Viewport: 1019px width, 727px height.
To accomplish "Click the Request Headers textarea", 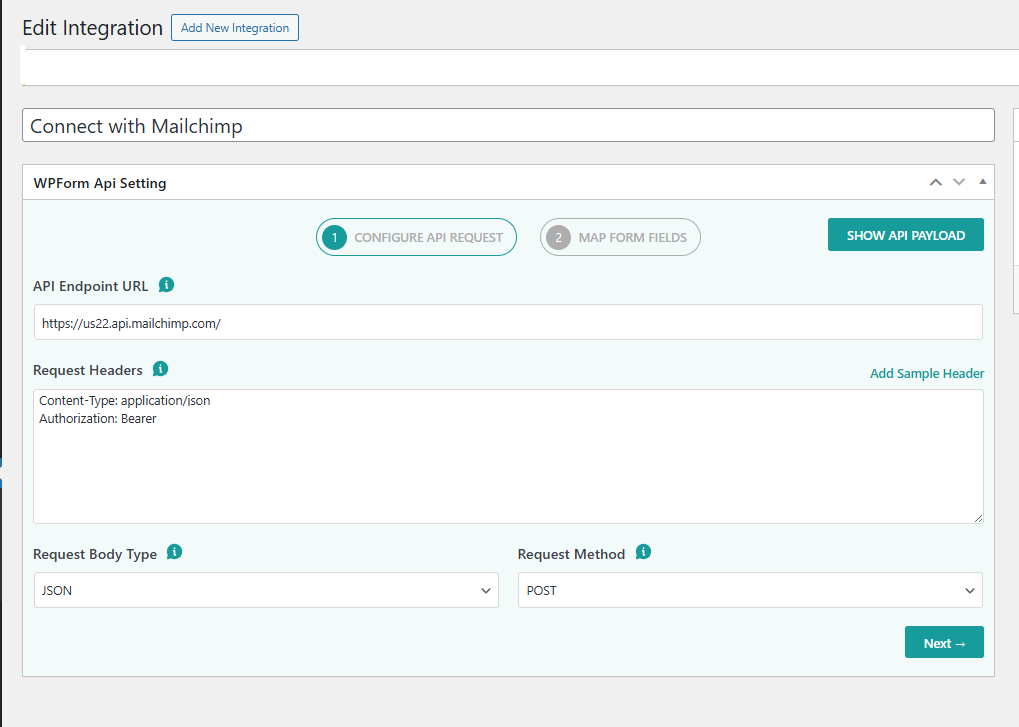I will coord(508,455).
